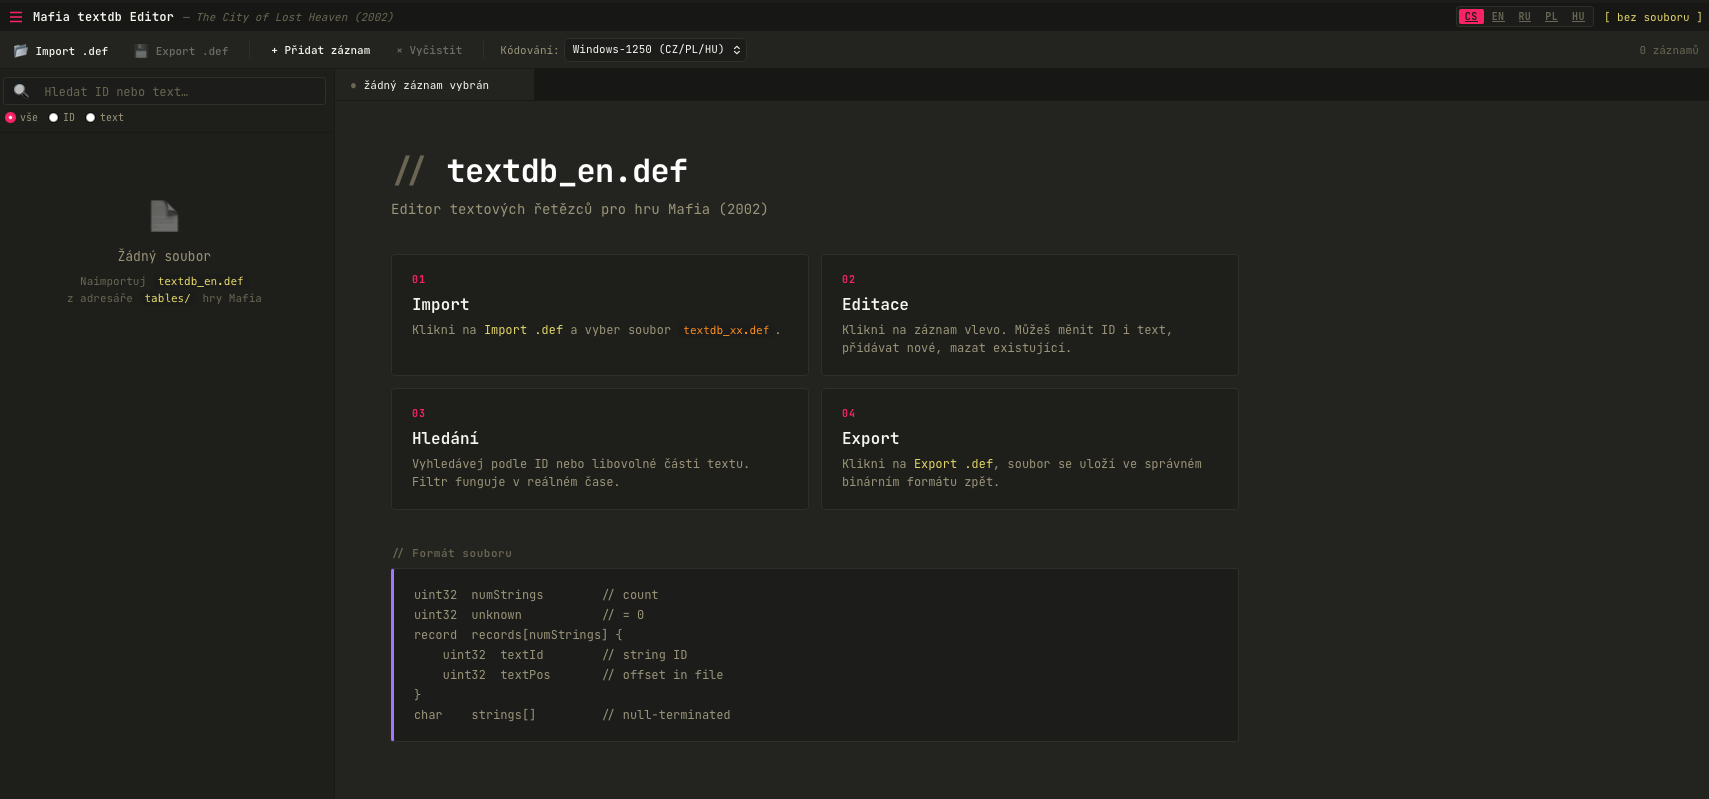The height and width of the screenshot is (799, 1709).
Task: Switch language to RU
Action: [x=1524, y=17]
